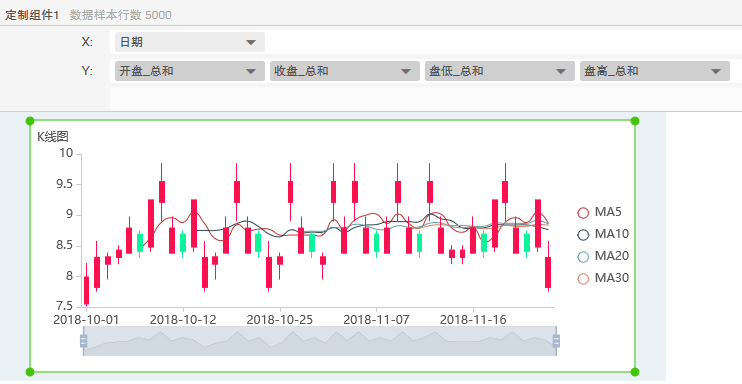Select the bottom-right green resize handle

(635, 372)
